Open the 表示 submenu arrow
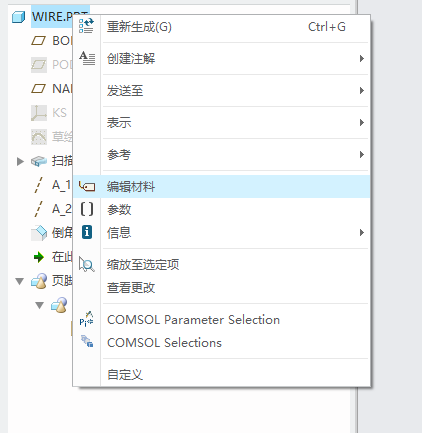The height and width of the screenshot is (433, 422). [x=362, y=122]
